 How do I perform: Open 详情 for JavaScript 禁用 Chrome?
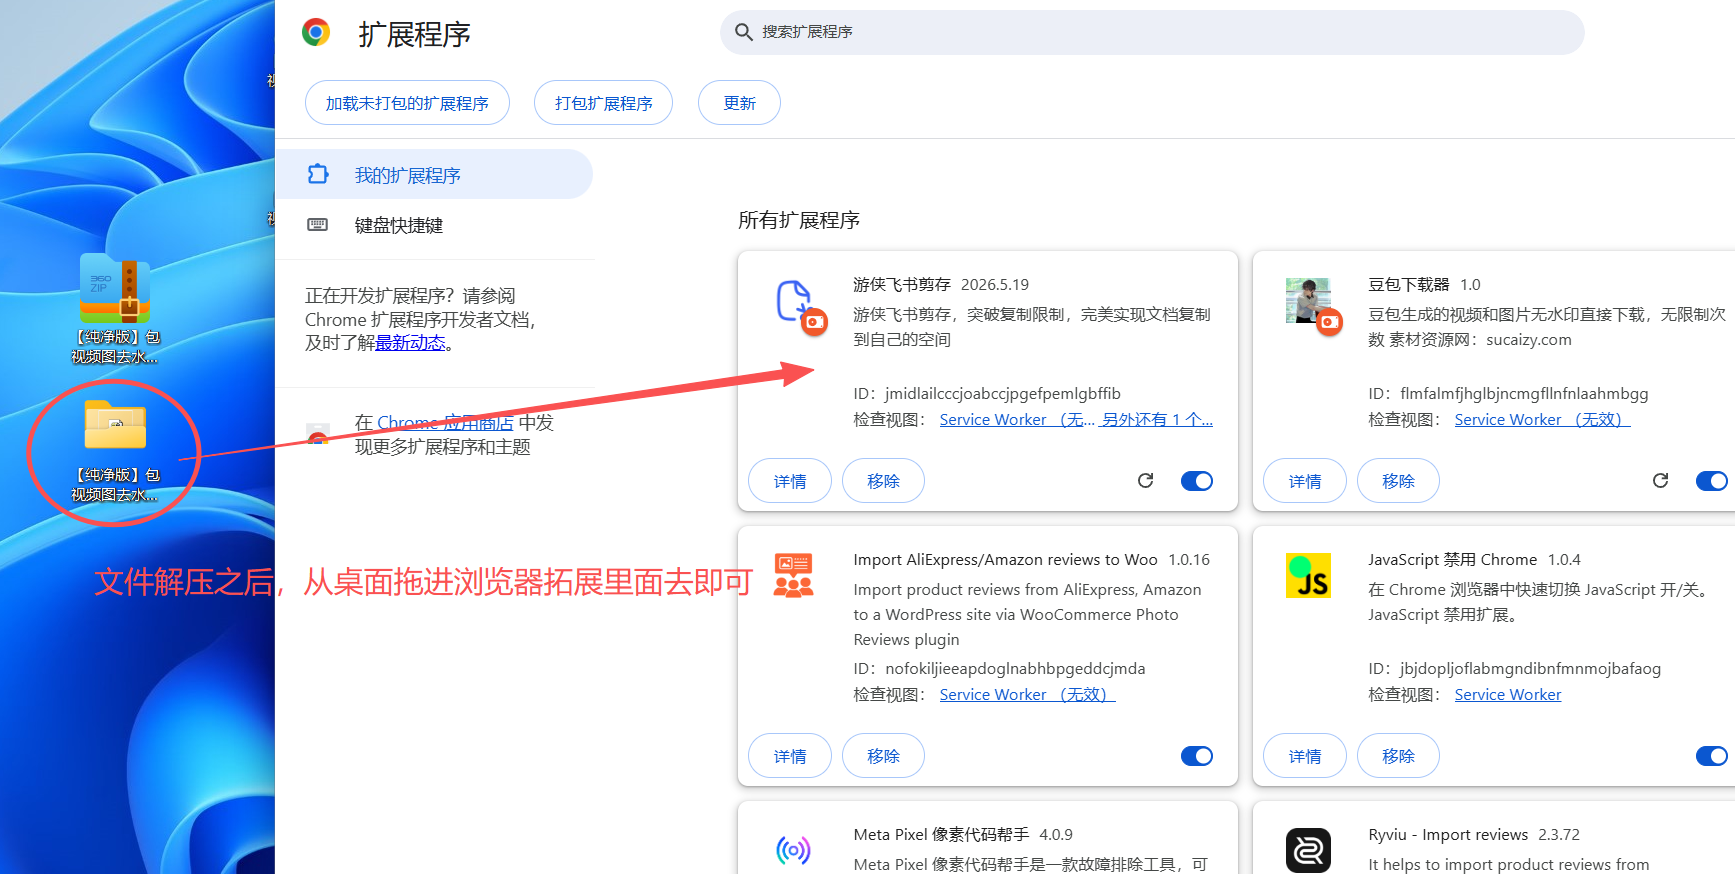(x=1305, y=756)
